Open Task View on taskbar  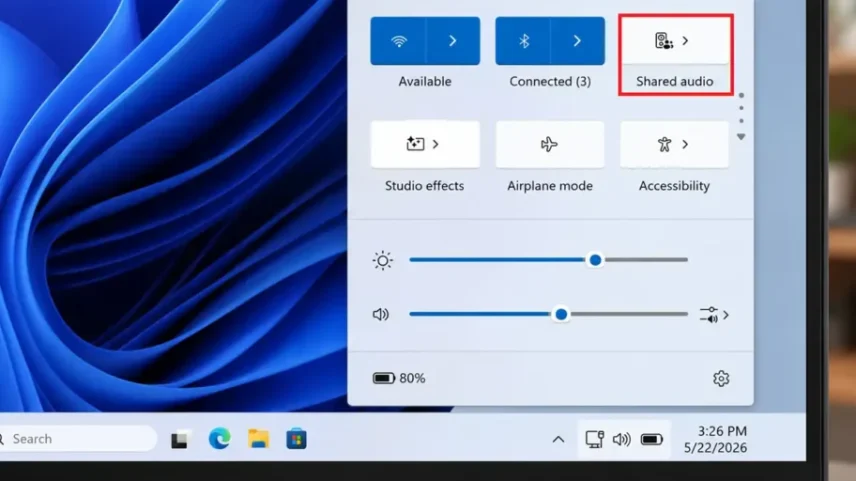pos(180,440)
